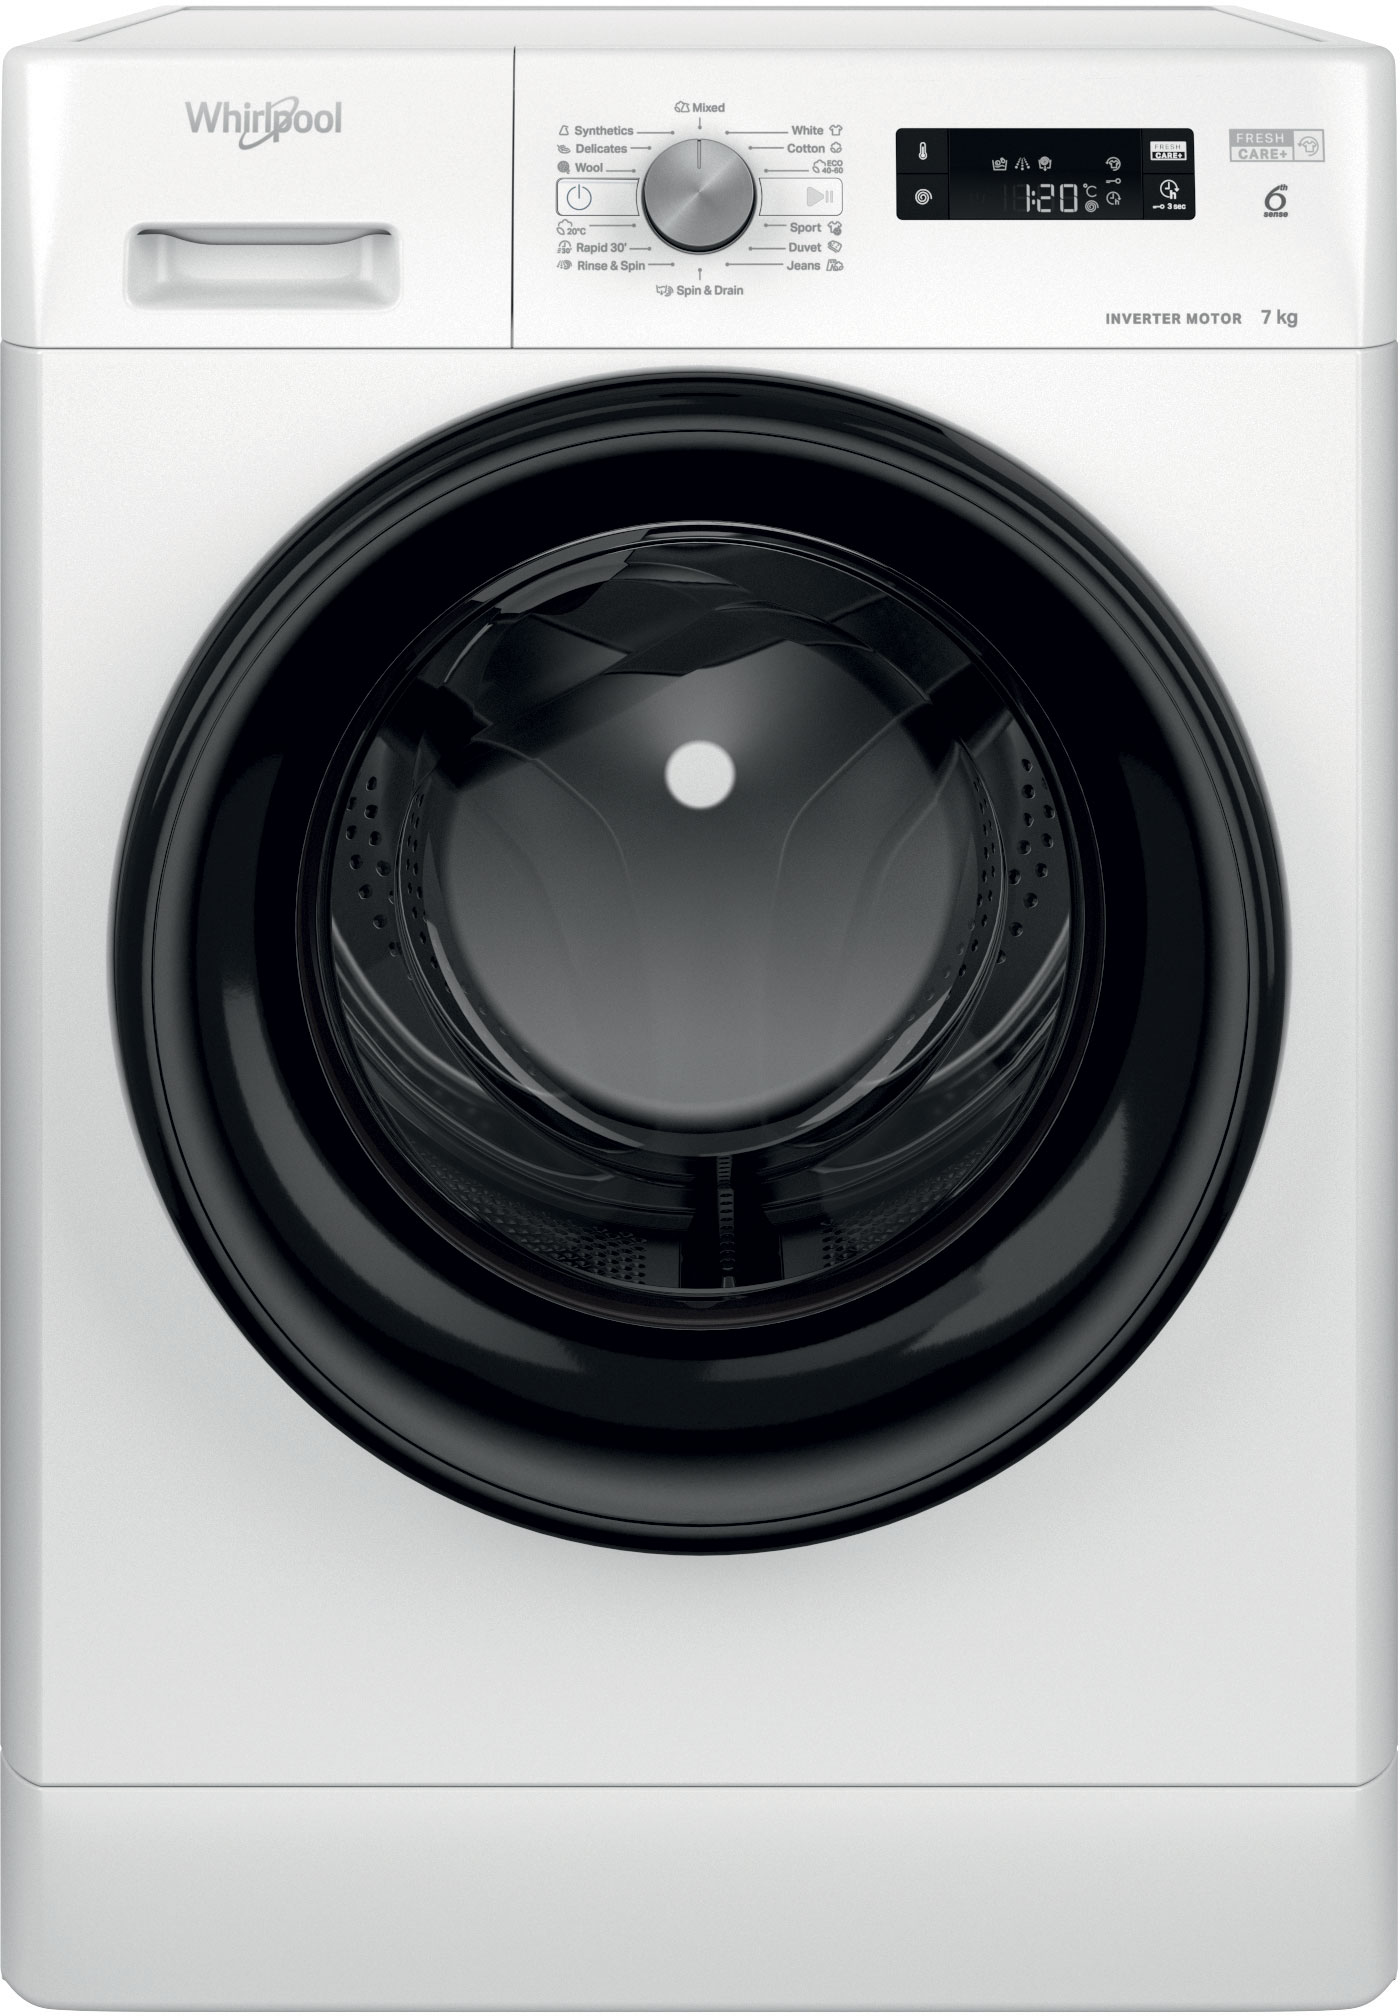
Task: Click the White program shirt icon
Action: point(836,130)
